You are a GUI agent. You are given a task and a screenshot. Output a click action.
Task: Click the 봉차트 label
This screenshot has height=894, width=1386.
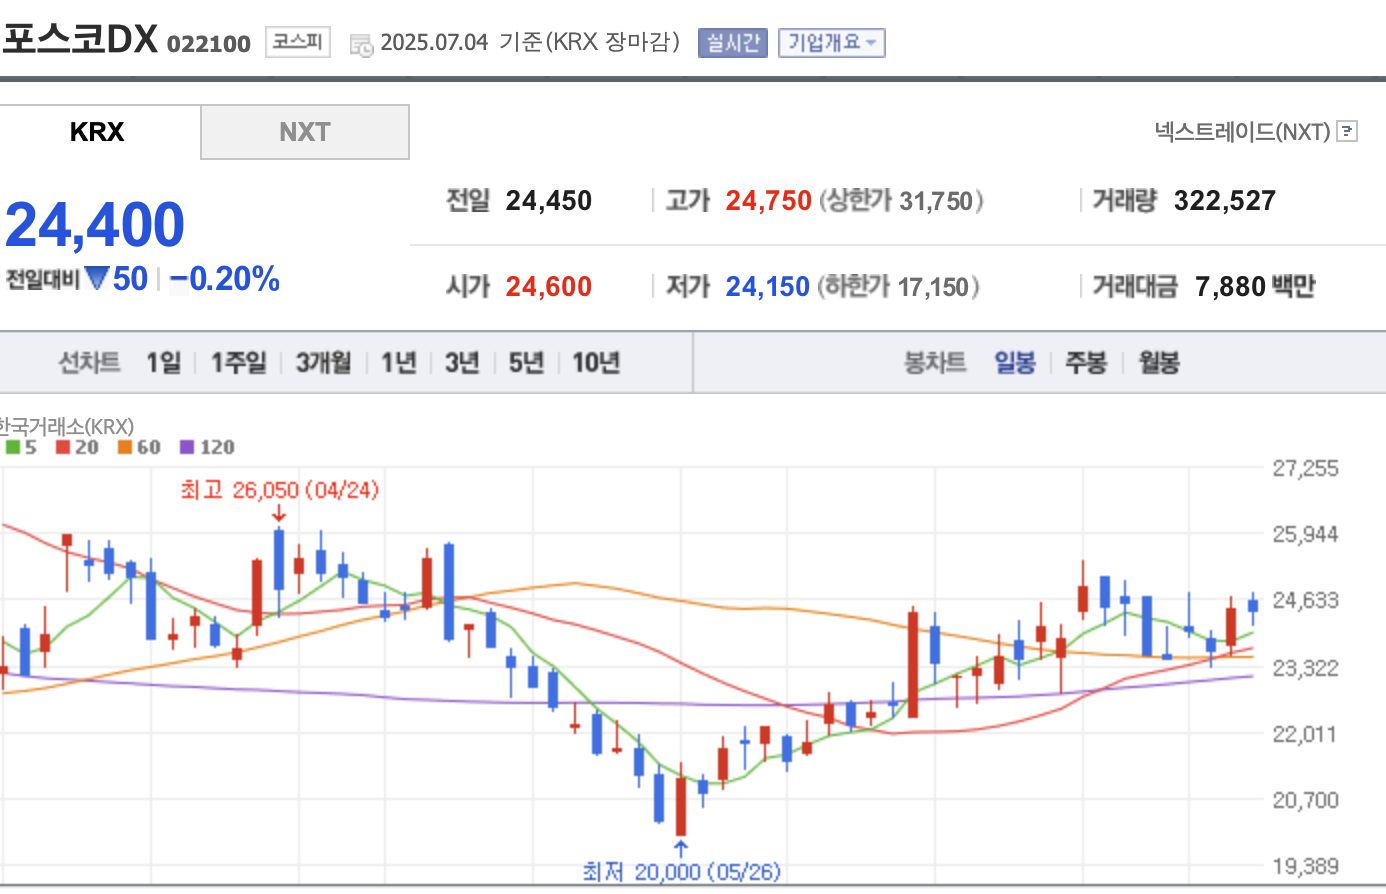click(x=935, y=362)
